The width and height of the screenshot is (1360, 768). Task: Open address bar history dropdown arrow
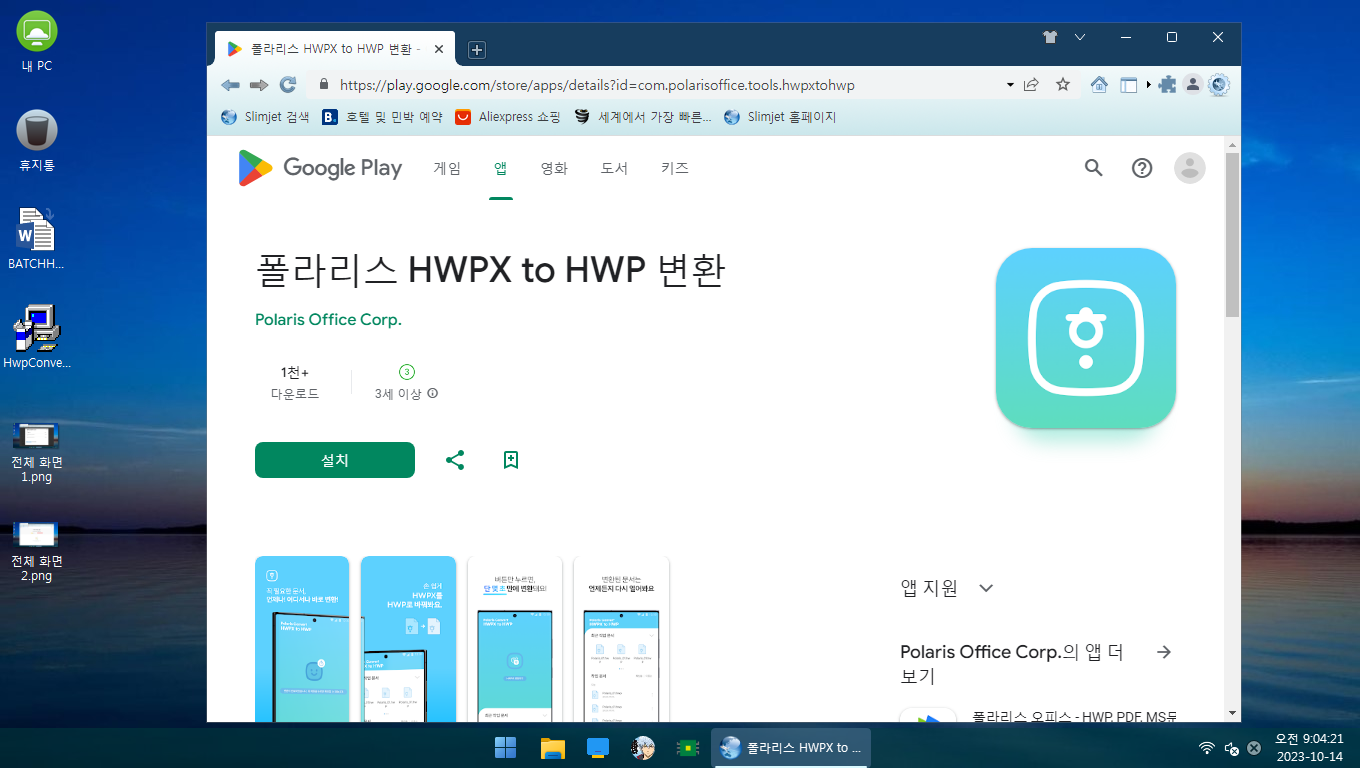click(1010, 85)
